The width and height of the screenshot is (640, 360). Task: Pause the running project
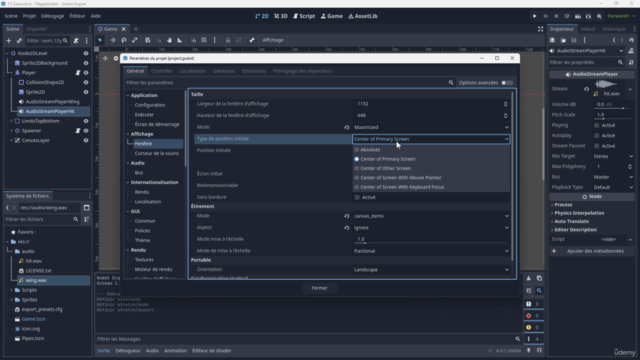[x=545, y=16]
